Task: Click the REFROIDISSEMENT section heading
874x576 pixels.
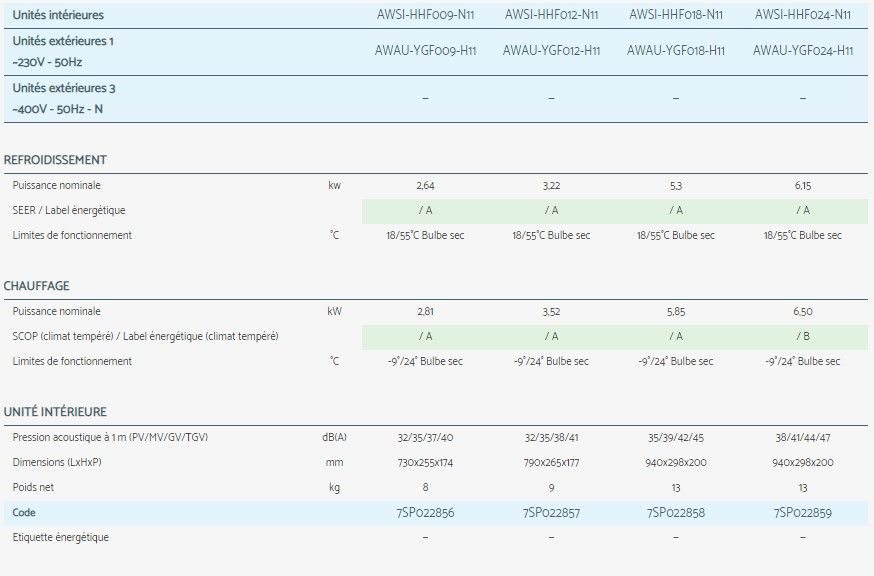Action: click(56, 160)
